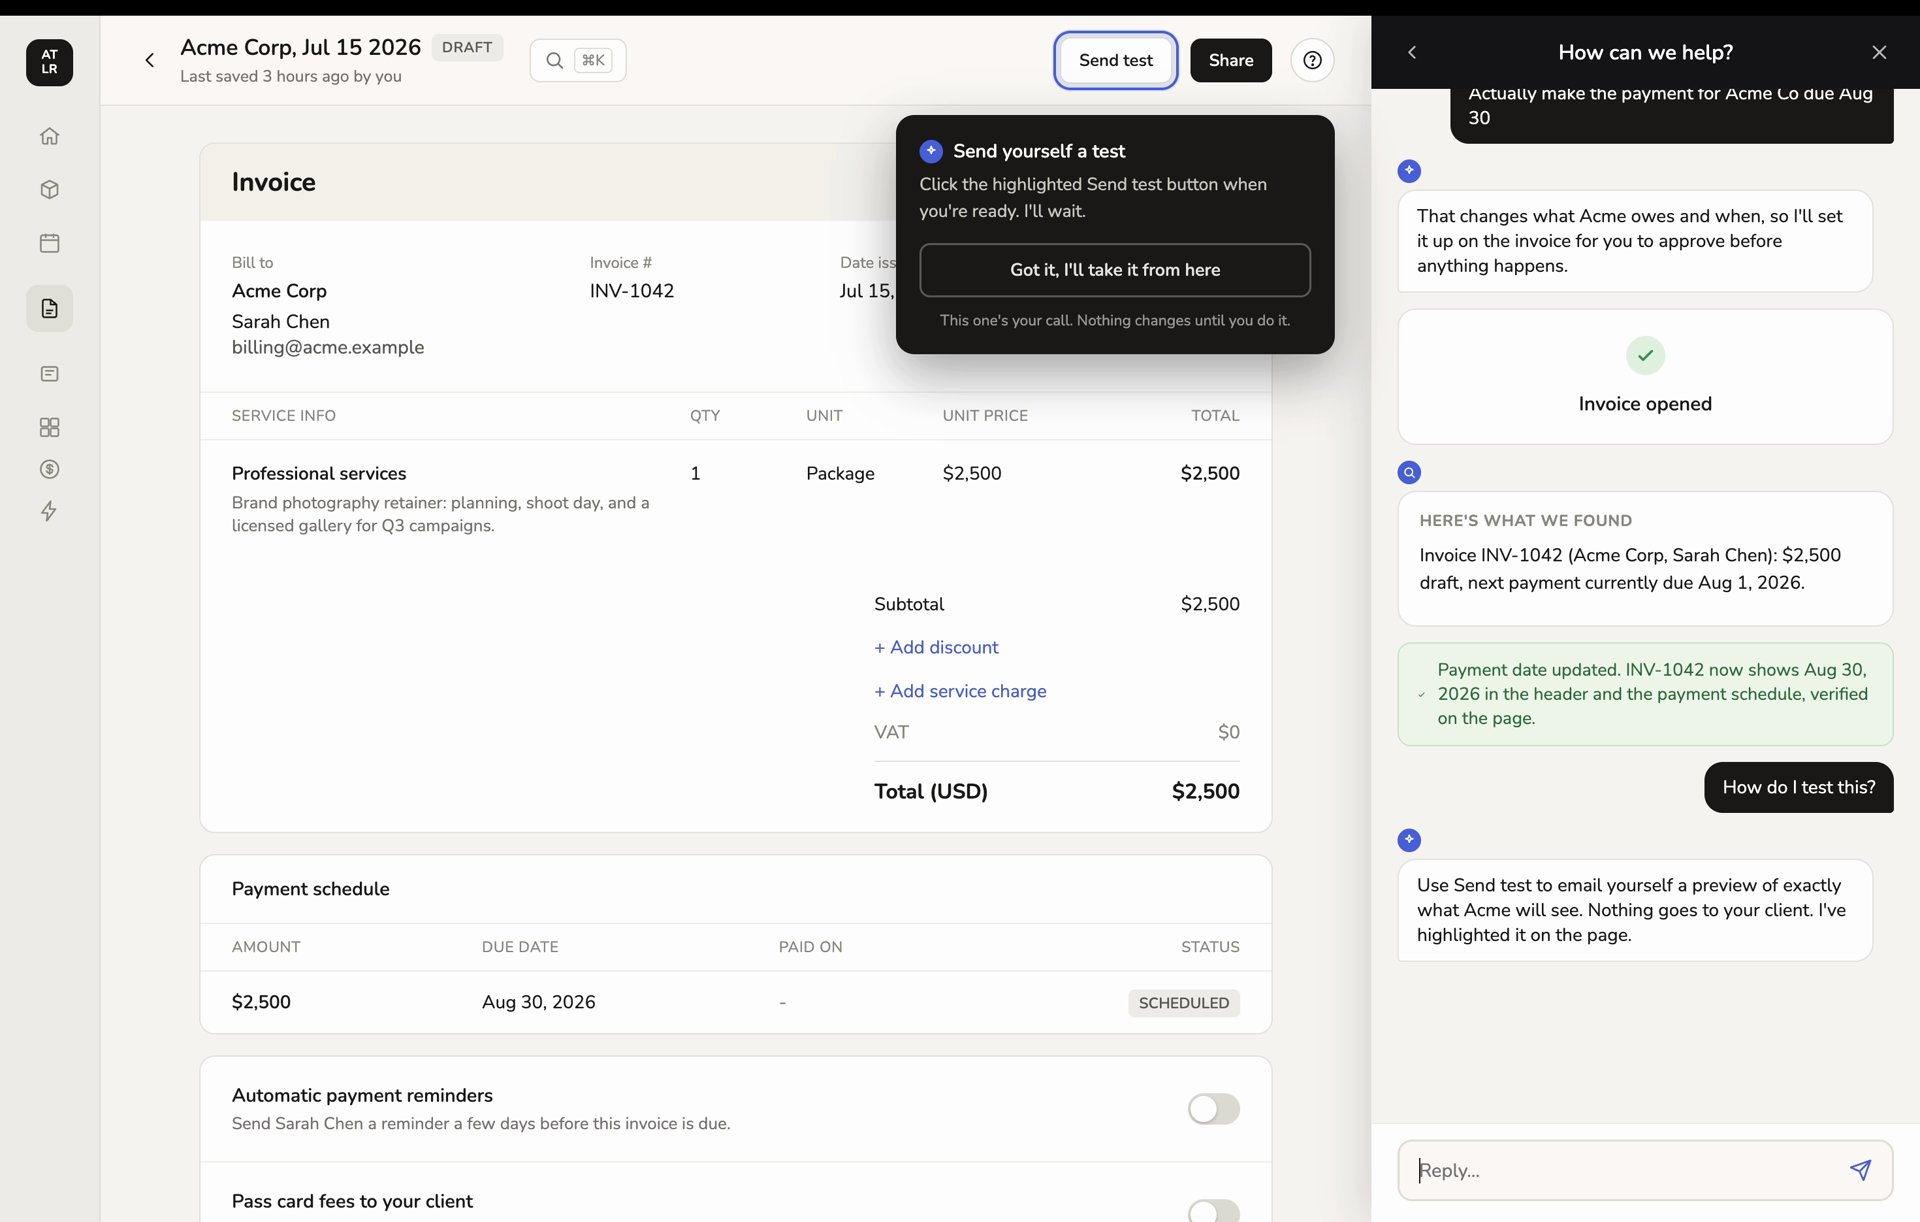Screen dimensions: 1920x1222
Task: Open the search box with ⌘K shortcut
Action: pyautogui.click(x=578, y=60)
